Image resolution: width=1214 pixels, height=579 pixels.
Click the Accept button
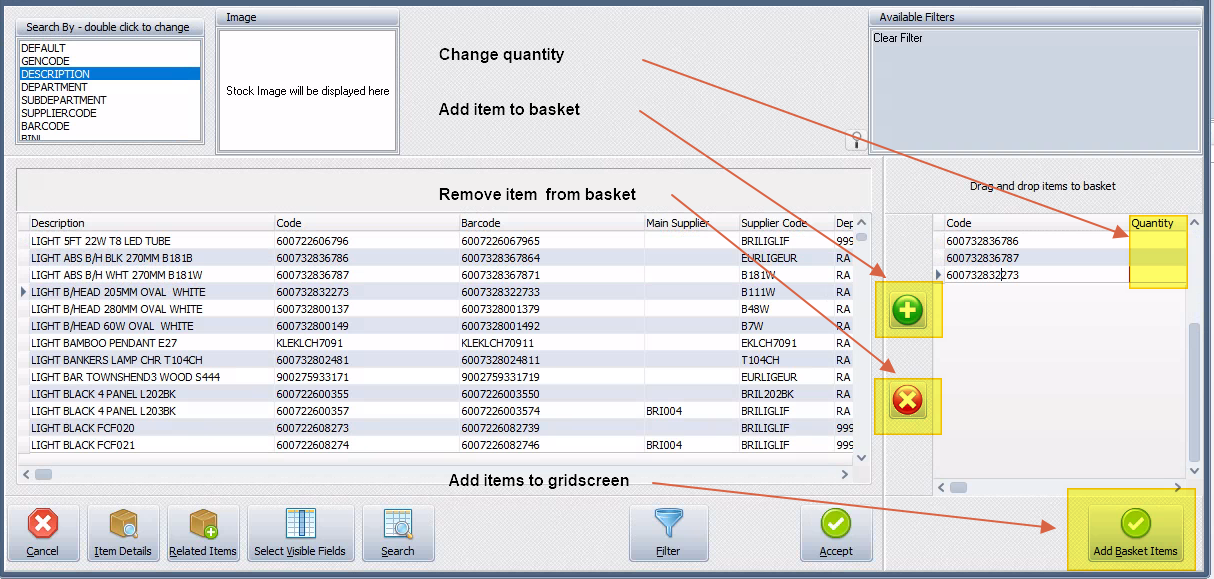tap(836, 533)
